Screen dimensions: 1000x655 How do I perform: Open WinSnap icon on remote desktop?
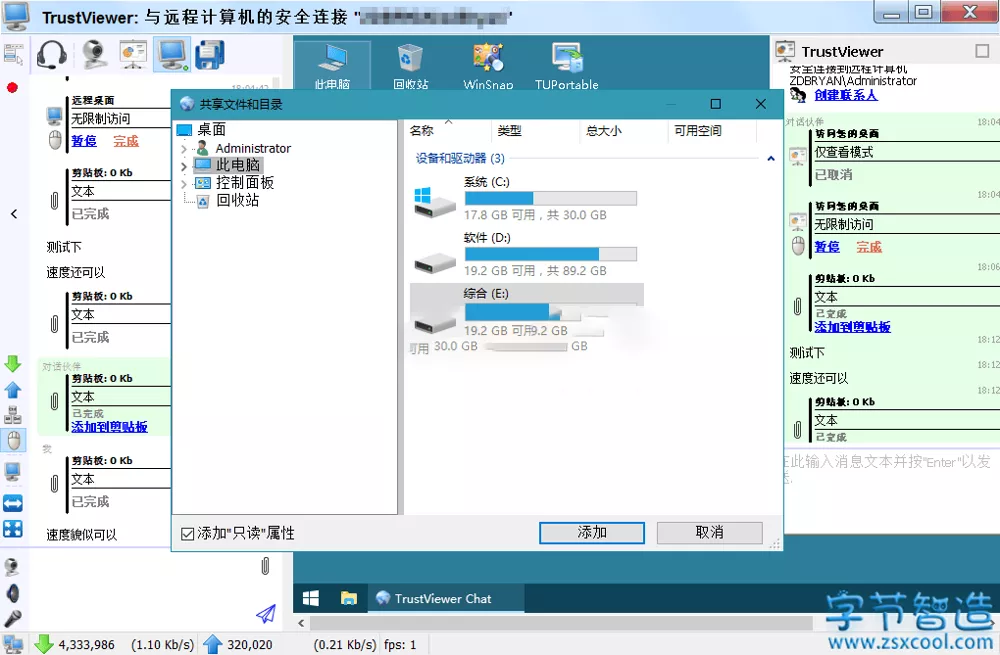[x=488, y=66]
